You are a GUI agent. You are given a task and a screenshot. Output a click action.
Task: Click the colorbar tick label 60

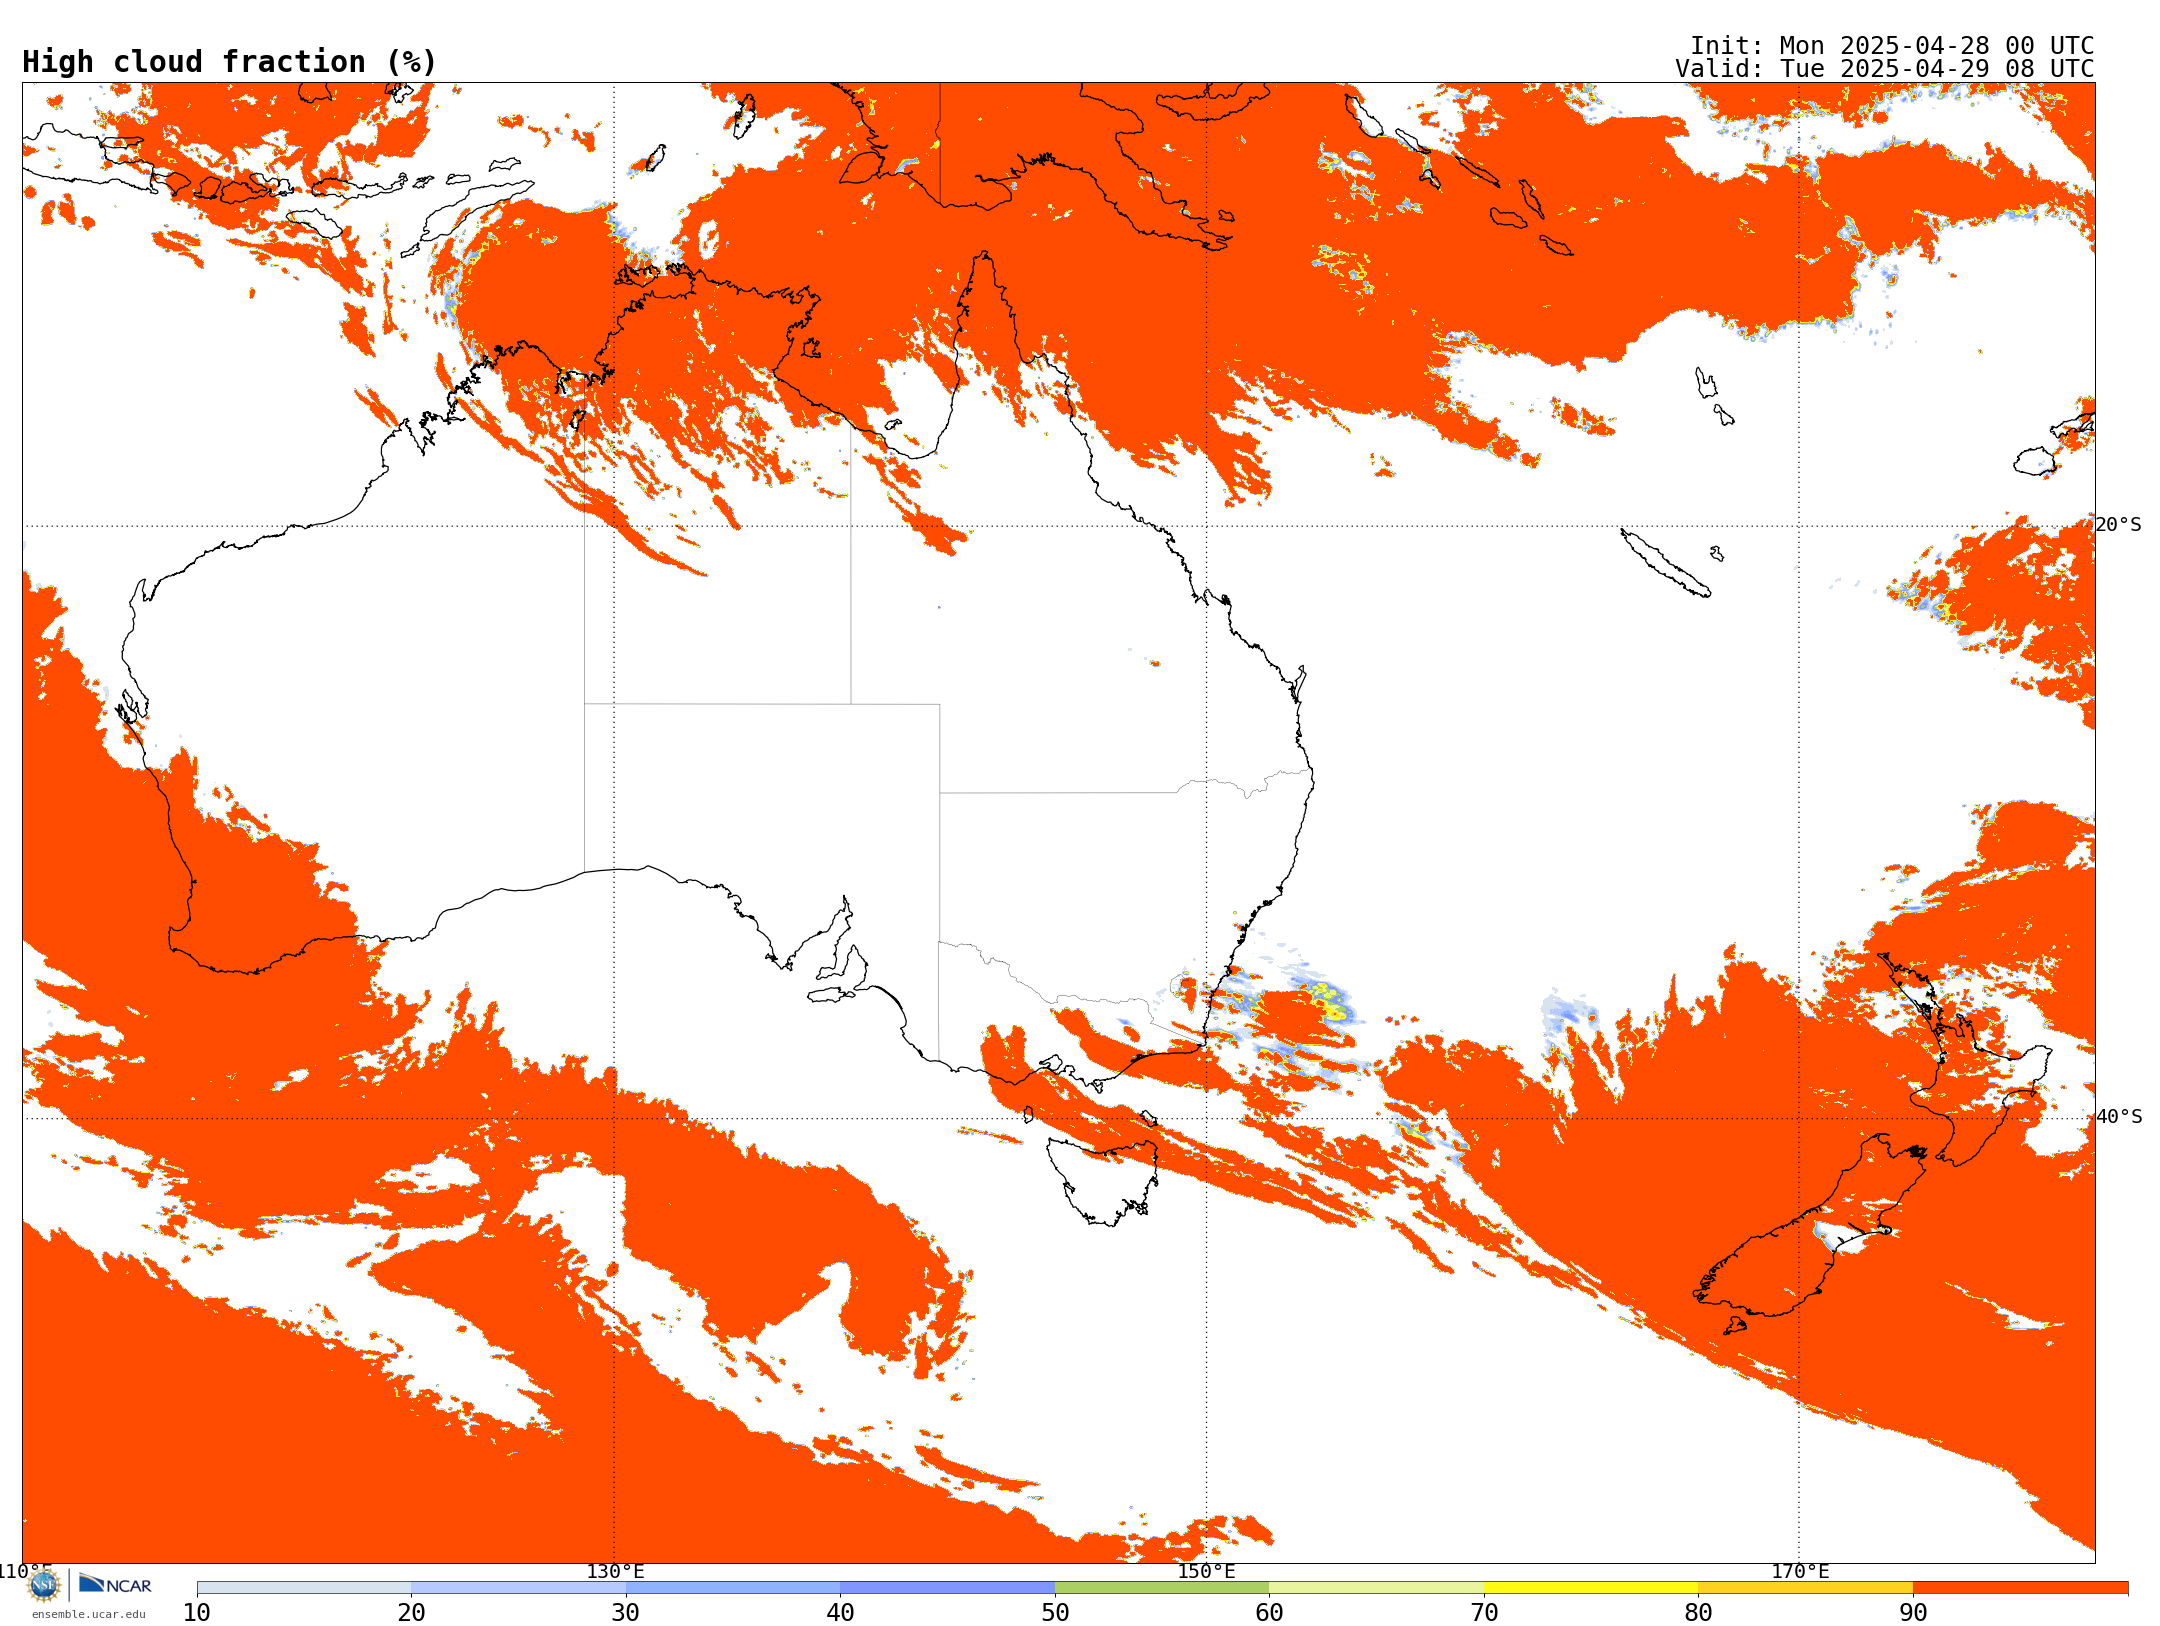pyautogui.click(x=1269, y=1612)
